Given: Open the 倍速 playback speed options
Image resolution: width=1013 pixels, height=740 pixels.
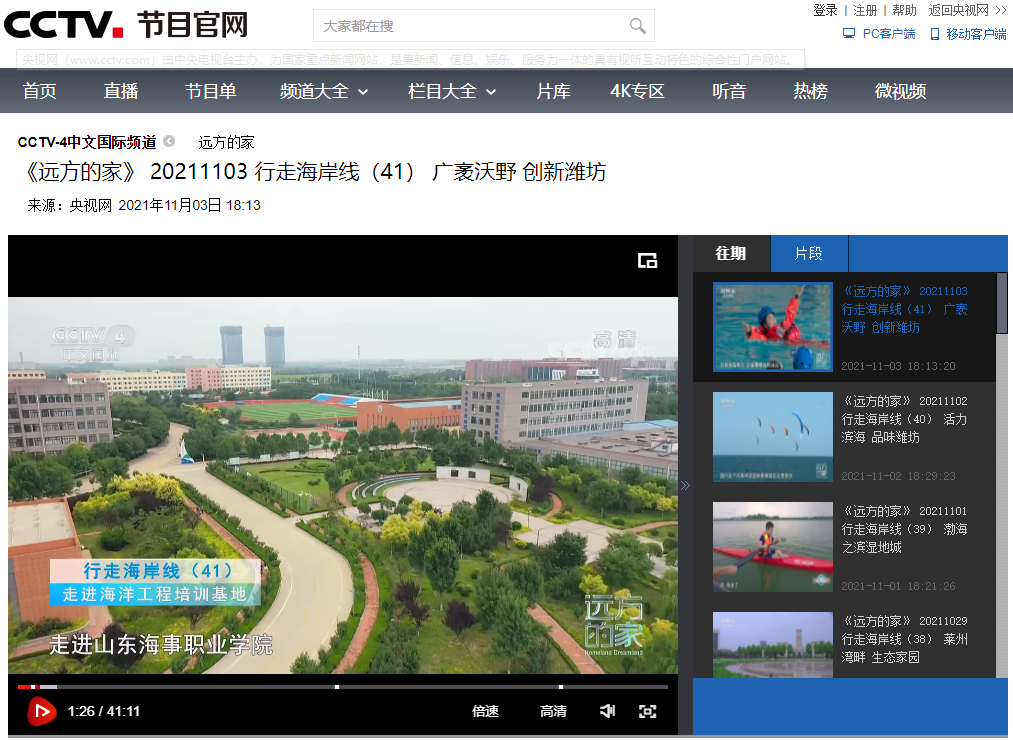Looking at the screenshot, I should (485, 711).
